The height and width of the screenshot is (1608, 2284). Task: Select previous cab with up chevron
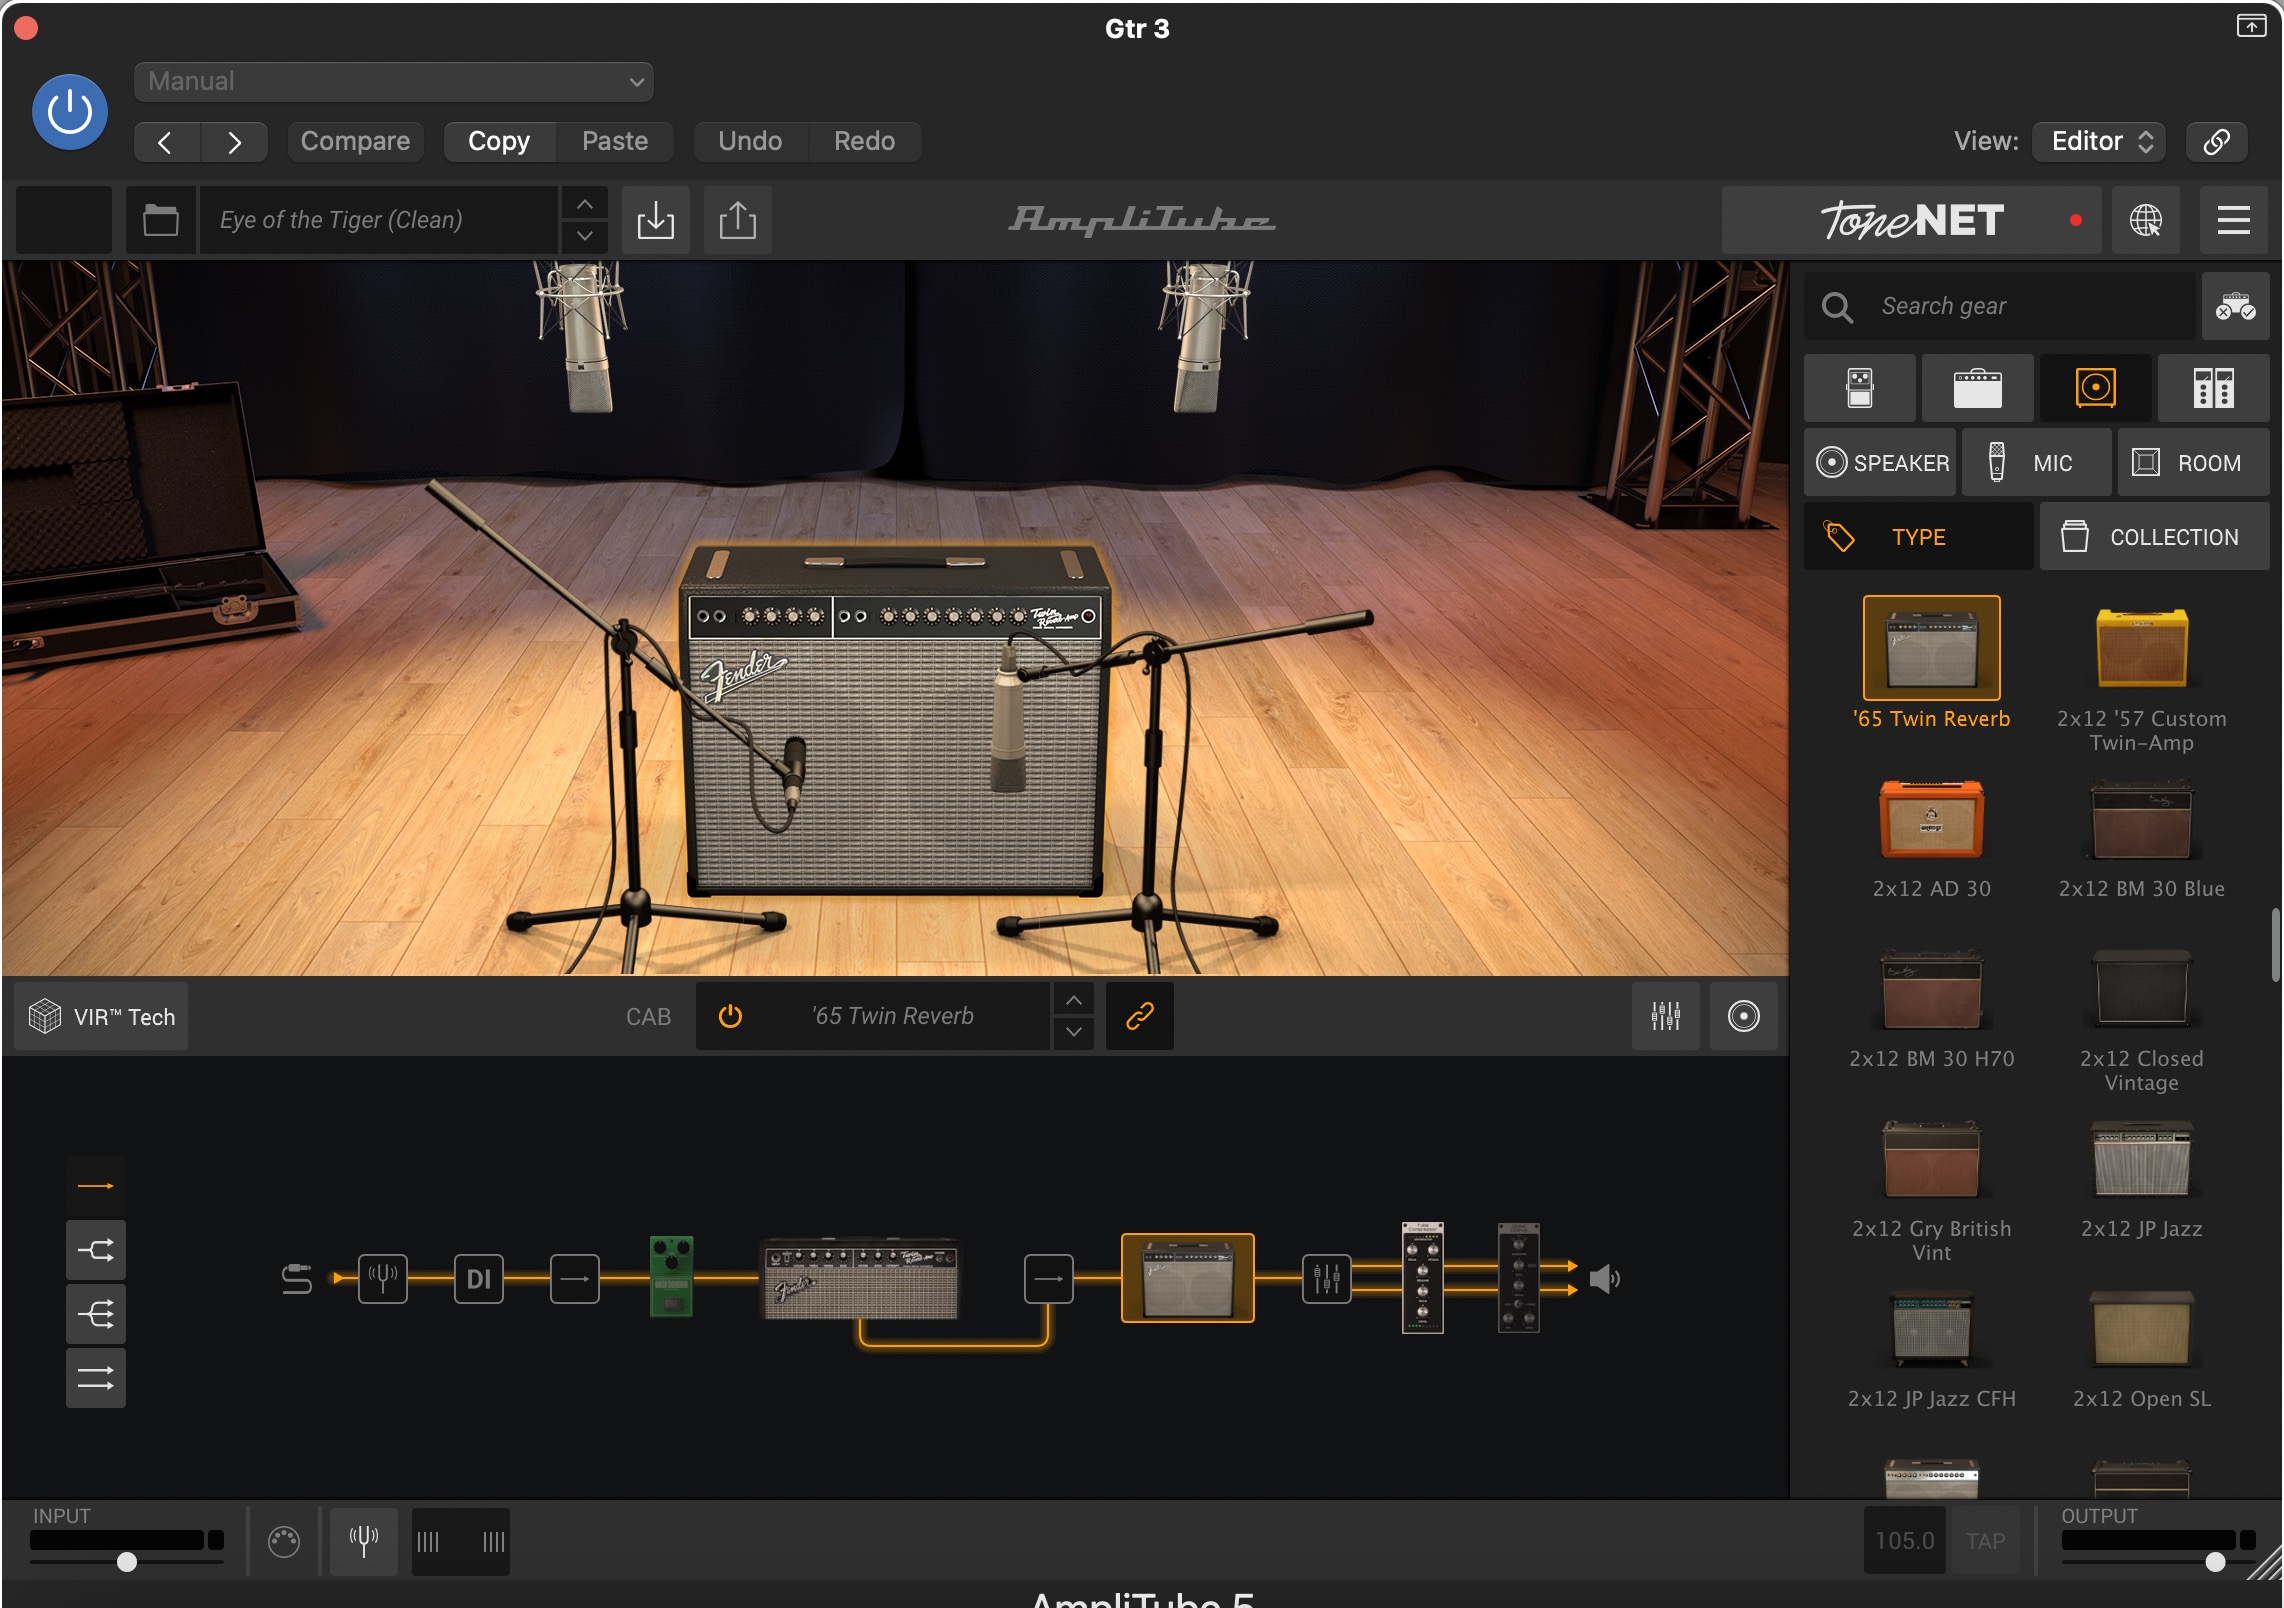click(1073, 1000)
